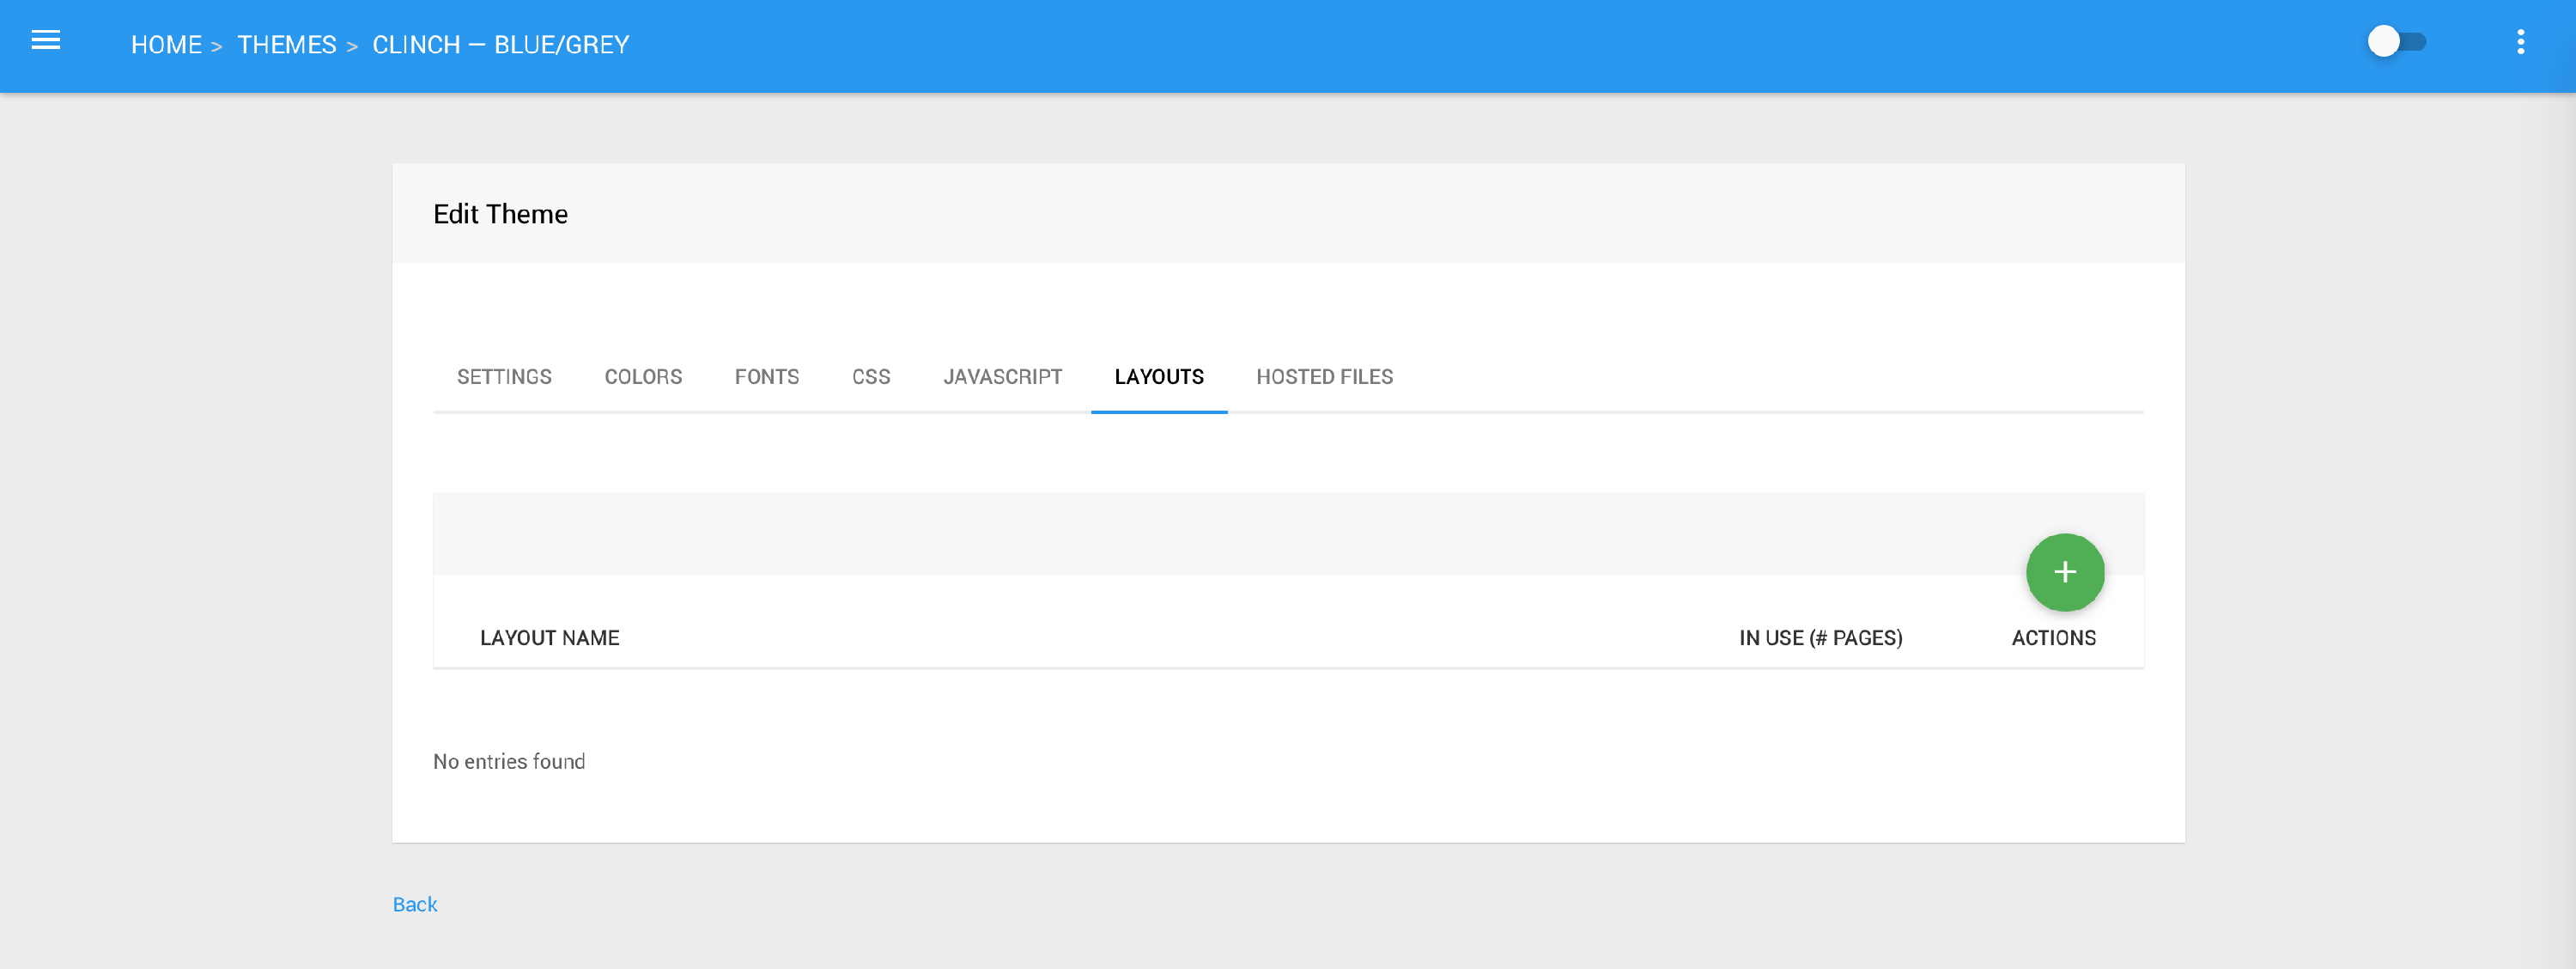Navigate to THEMES breadcrumb

[286, 45]
